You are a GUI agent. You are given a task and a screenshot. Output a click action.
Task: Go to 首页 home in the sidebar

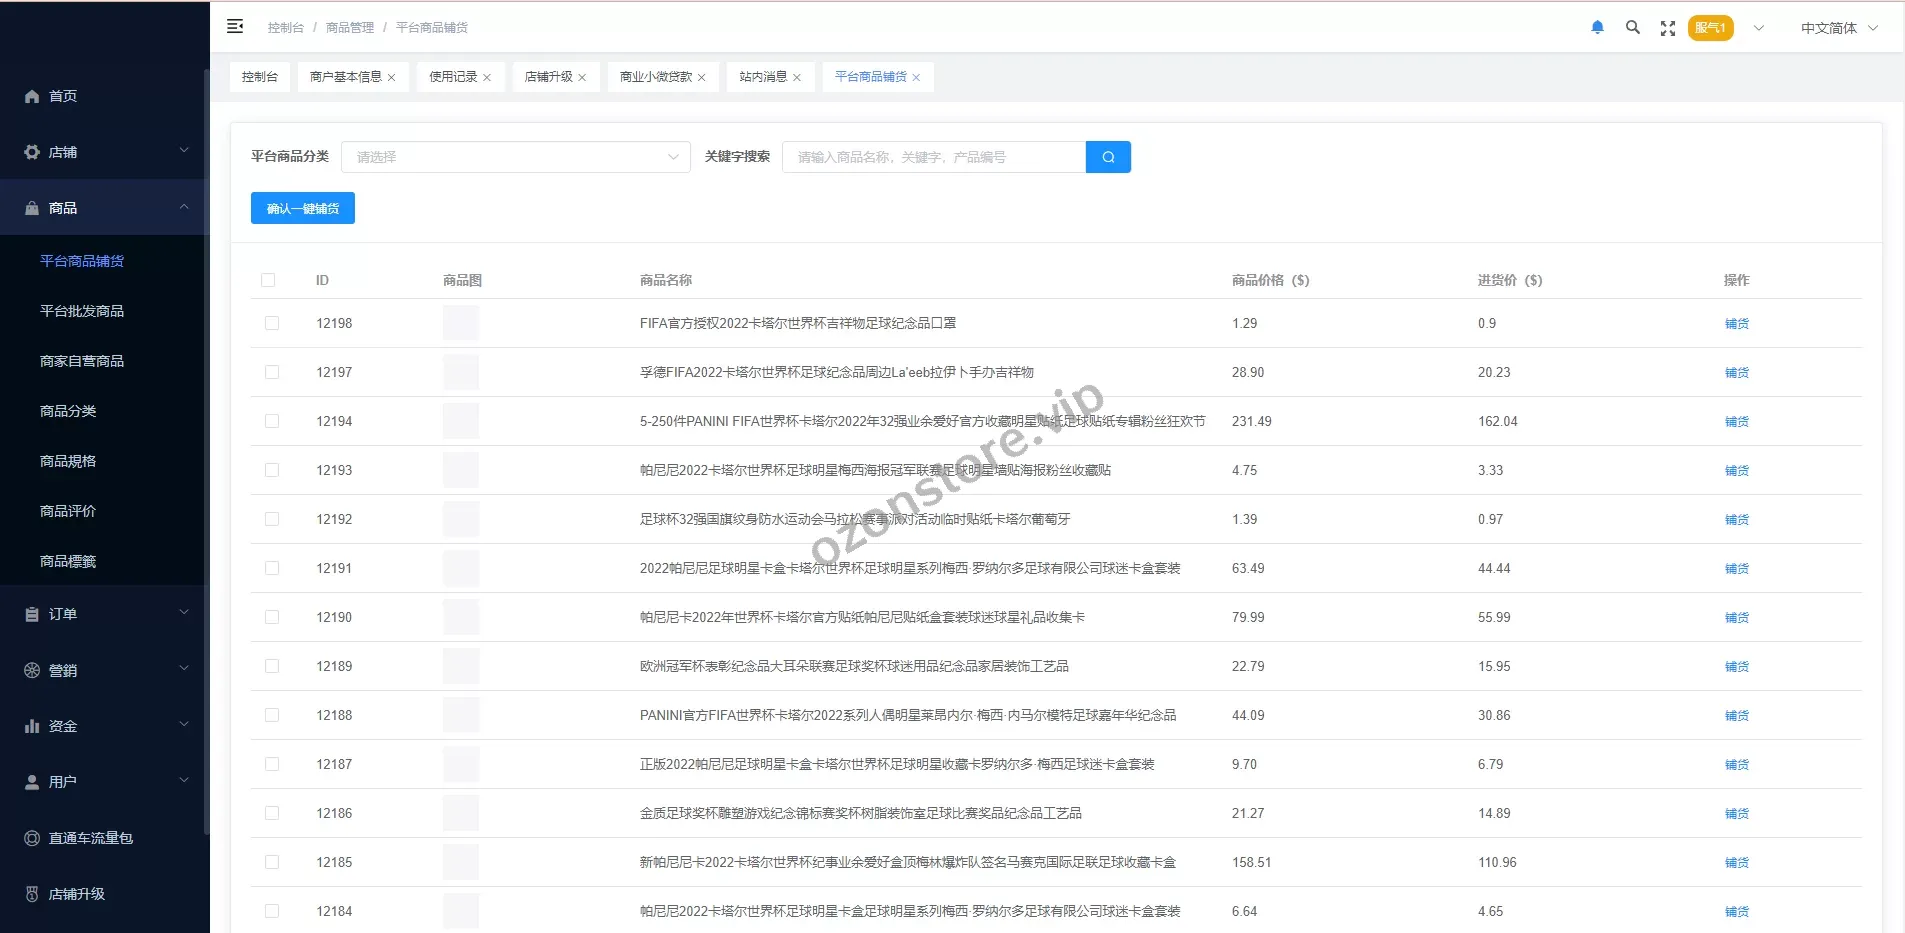pos(63,96)
